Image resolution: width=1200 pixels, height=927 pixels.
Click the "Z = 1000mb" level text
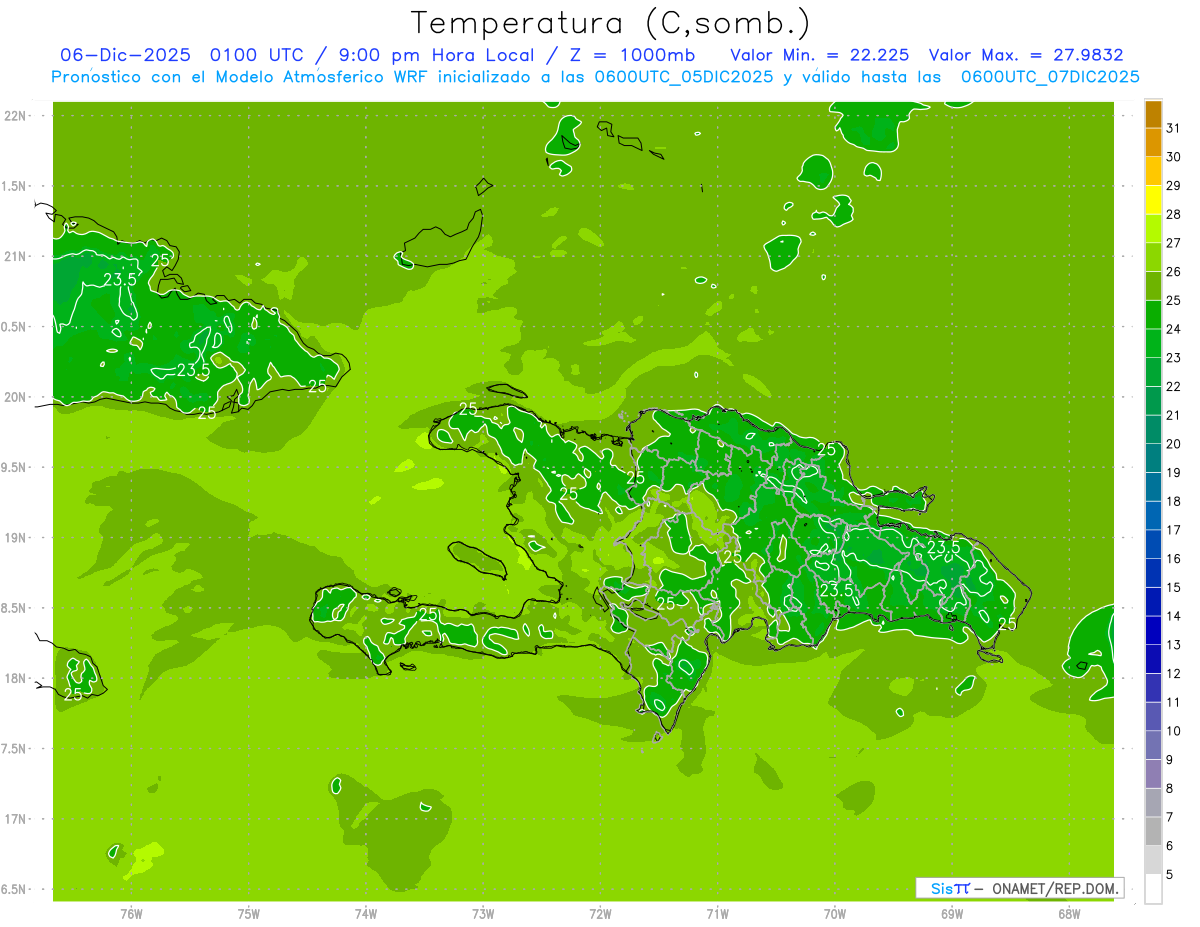coord(633,55)
